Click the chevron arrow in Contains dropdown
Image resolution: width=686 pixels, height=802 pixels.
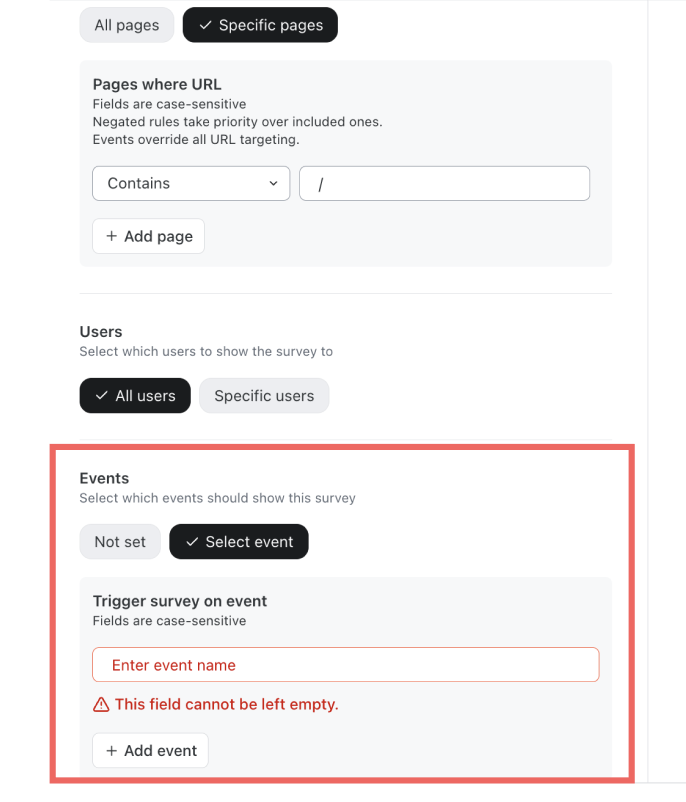273,183
